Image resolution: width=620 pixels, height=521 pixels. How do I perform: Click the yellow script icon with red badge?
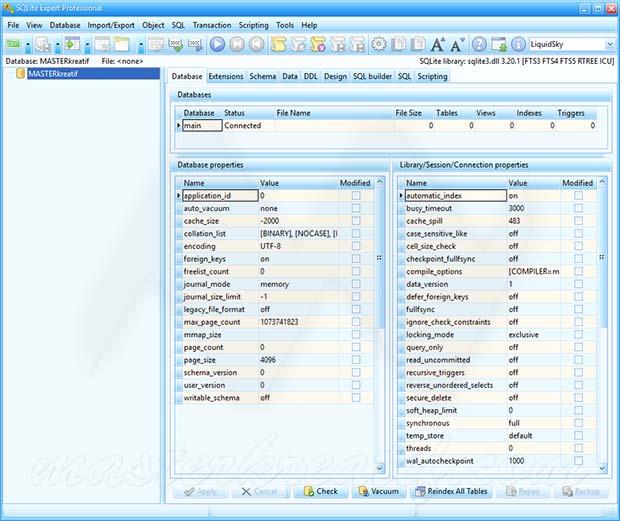pyautogui.click(x=318, y=44)
